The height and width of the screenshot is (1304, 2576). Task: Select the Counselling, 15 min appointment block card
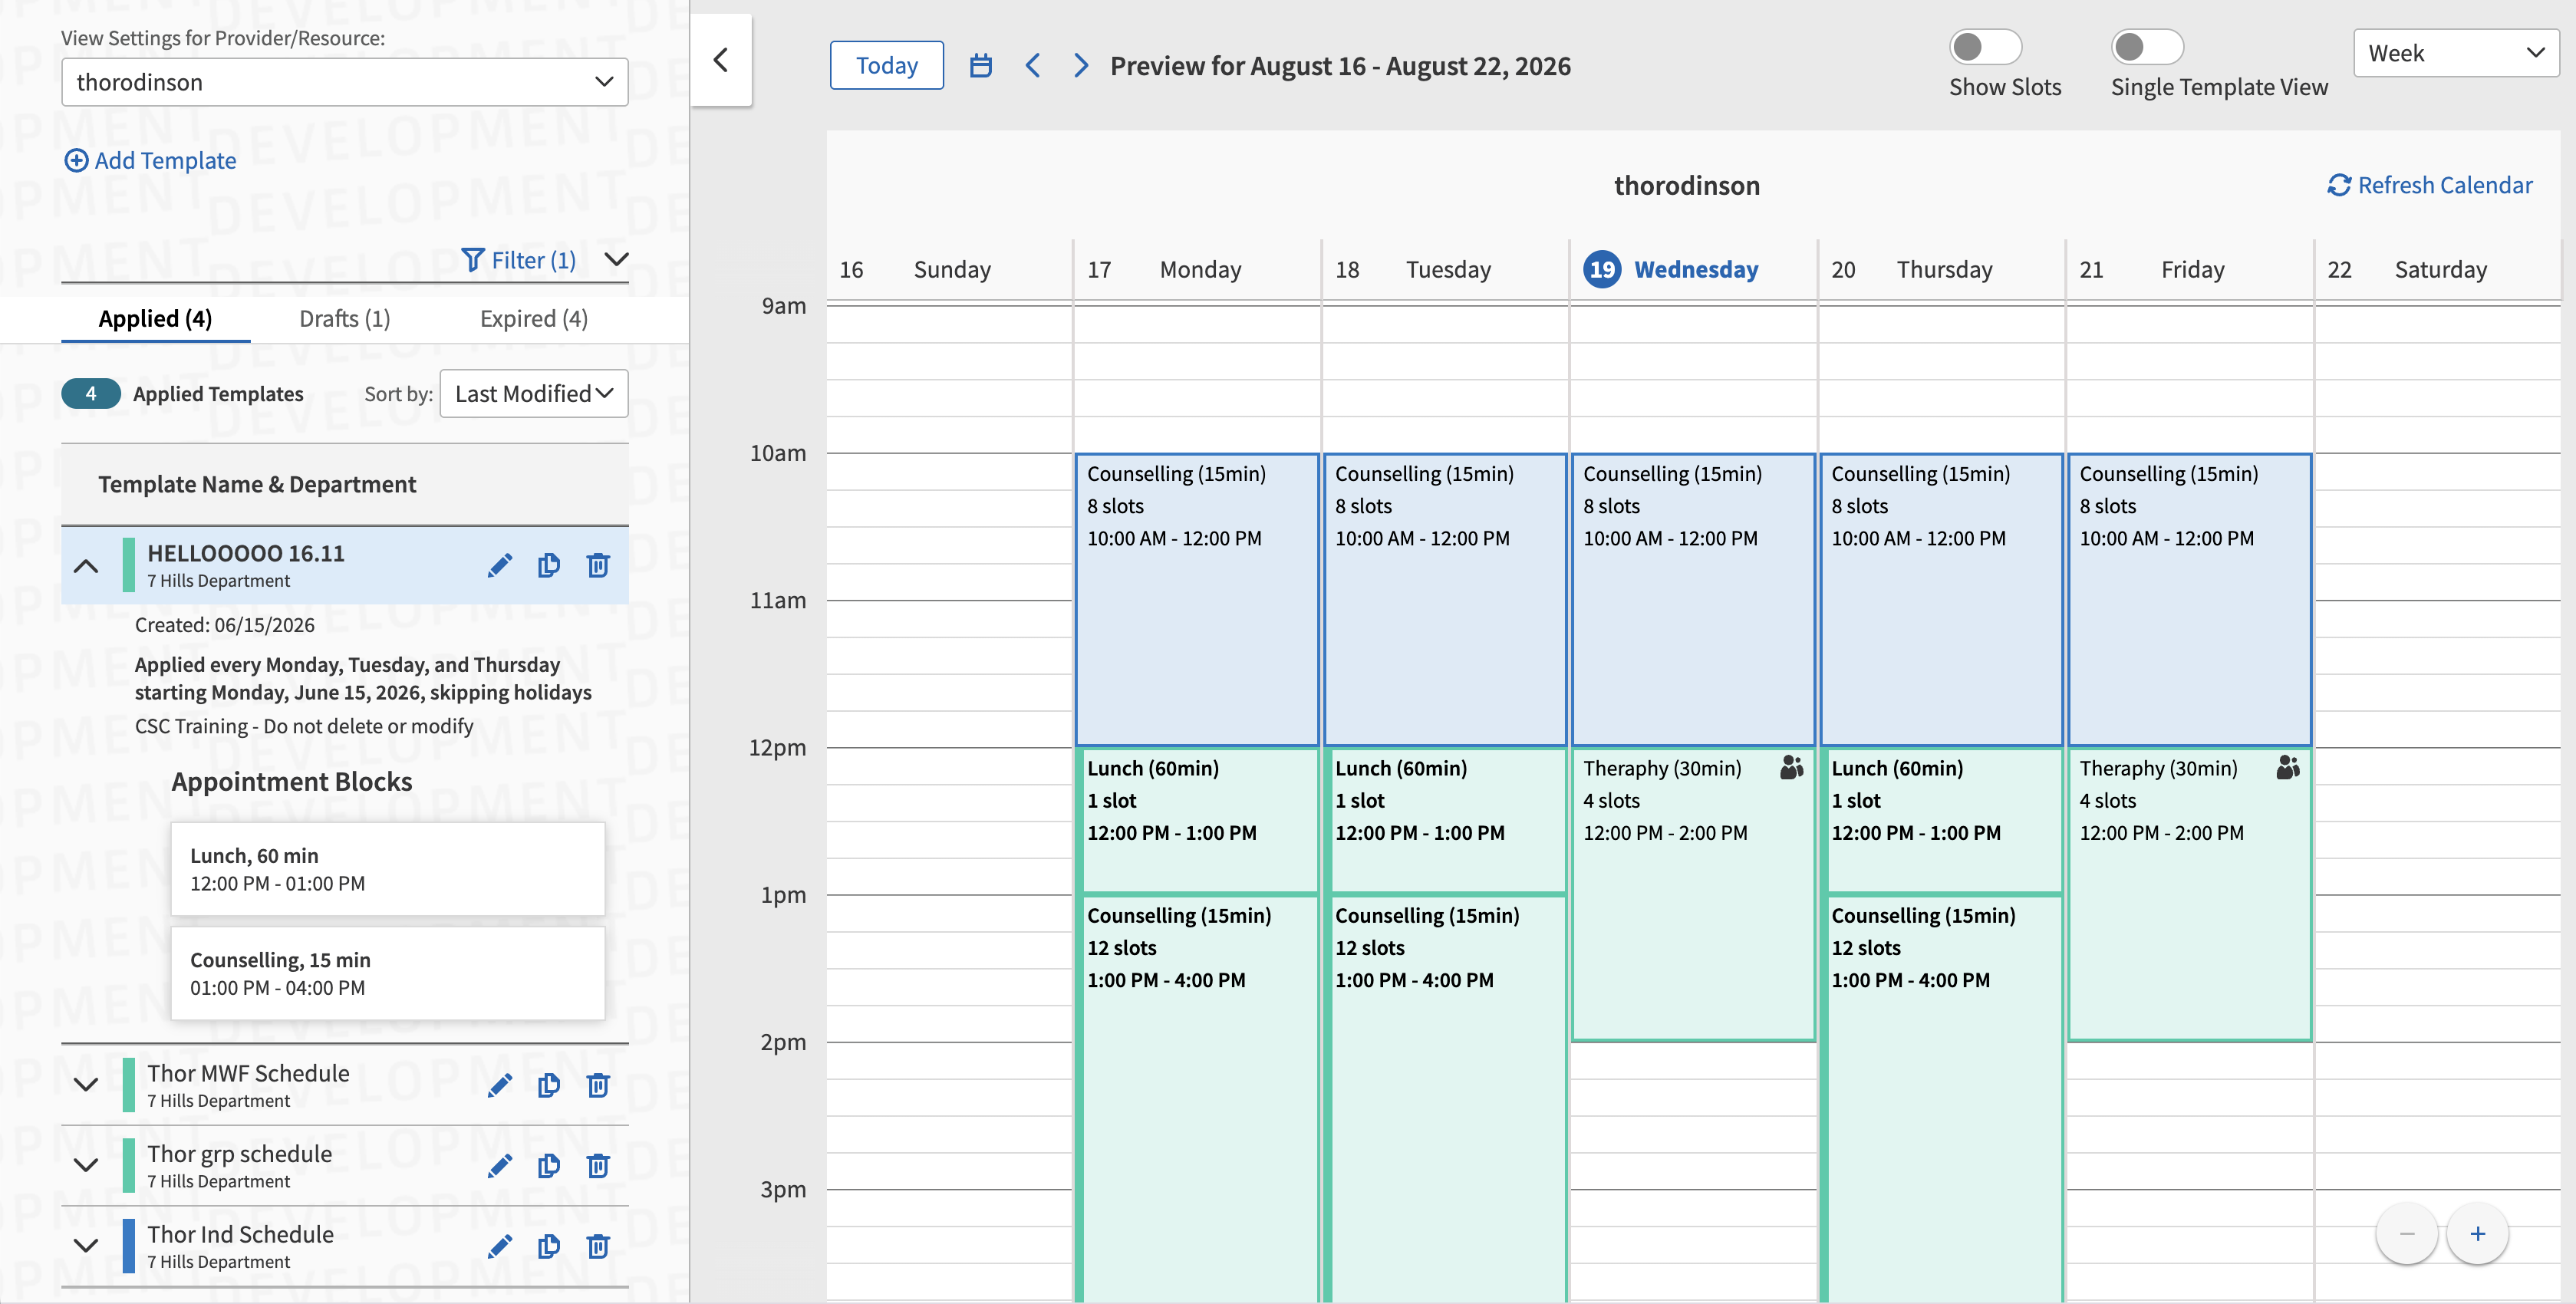click(x=388, y=973)
